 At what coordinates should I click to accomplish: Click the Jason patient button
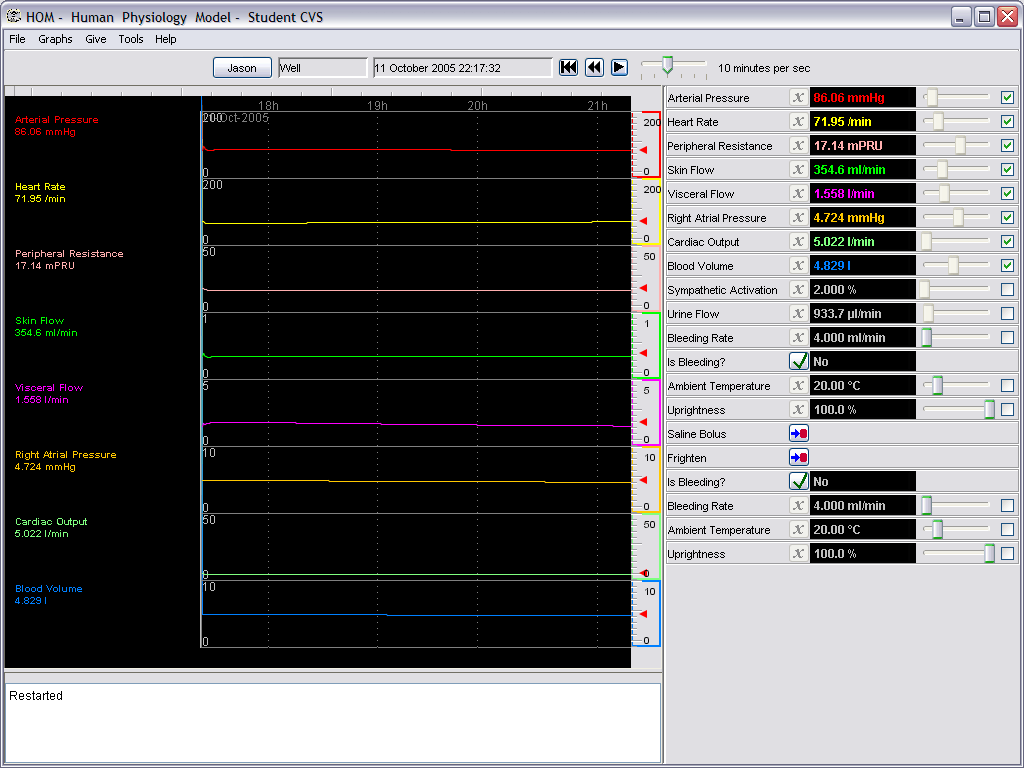242,68
